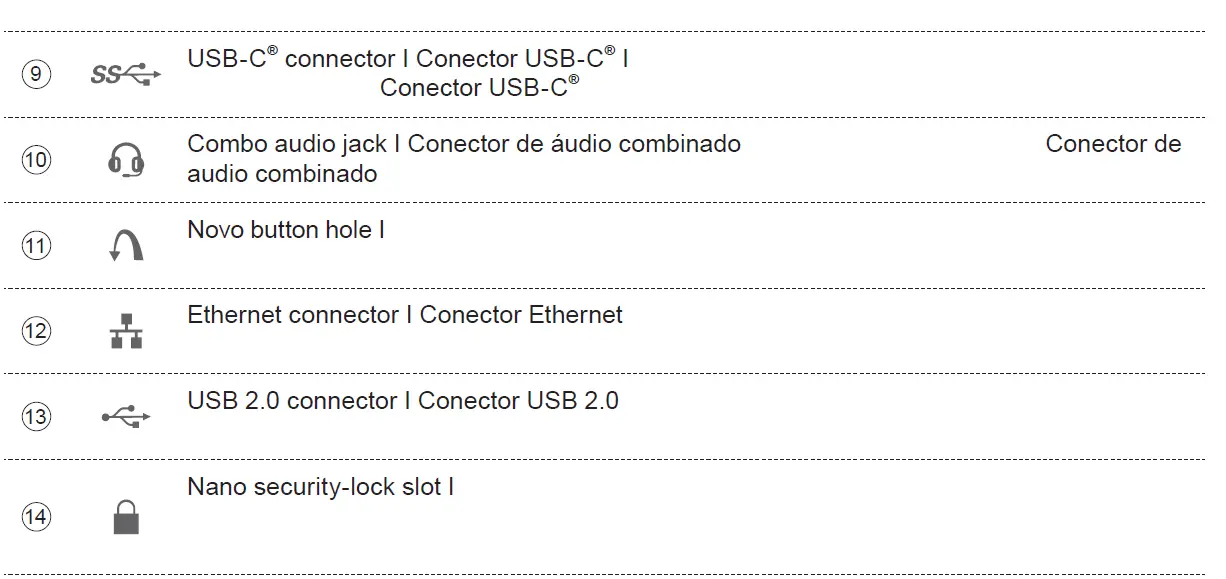Click the SuperSpeed USB icon
This screenshot has width=1226, height=579.
point(125,74)
